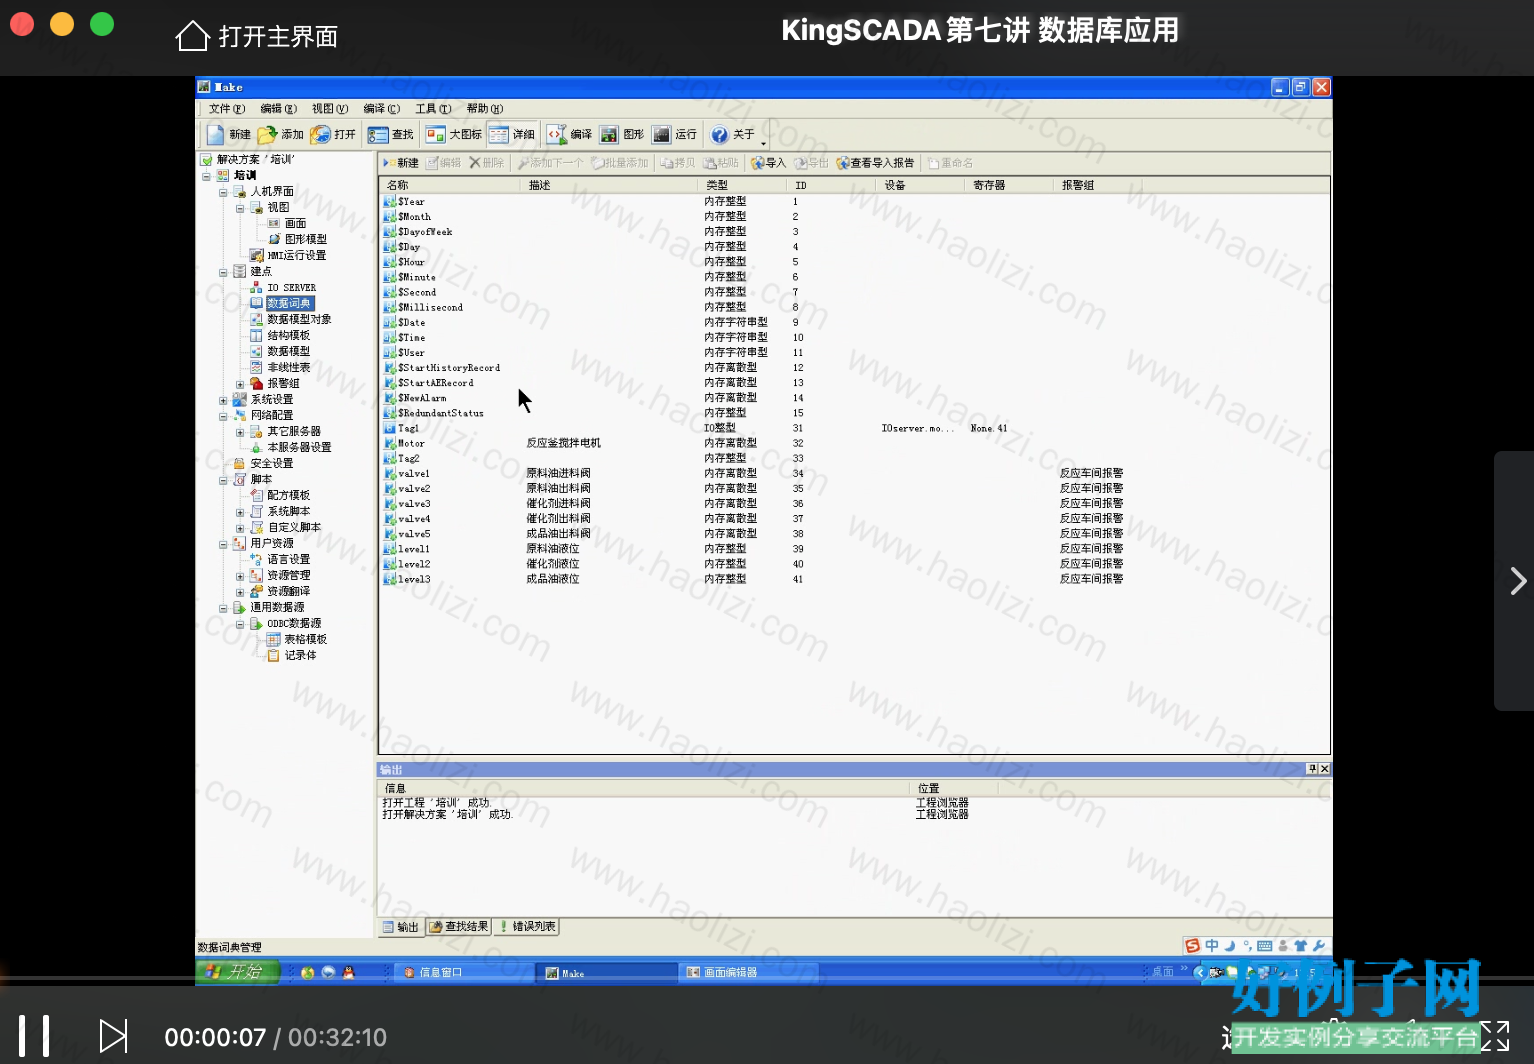Click 新建 in the tag list toolbar
Image resolution: width=1534 pixels, height=1064 pixels.
coord(401,163)
